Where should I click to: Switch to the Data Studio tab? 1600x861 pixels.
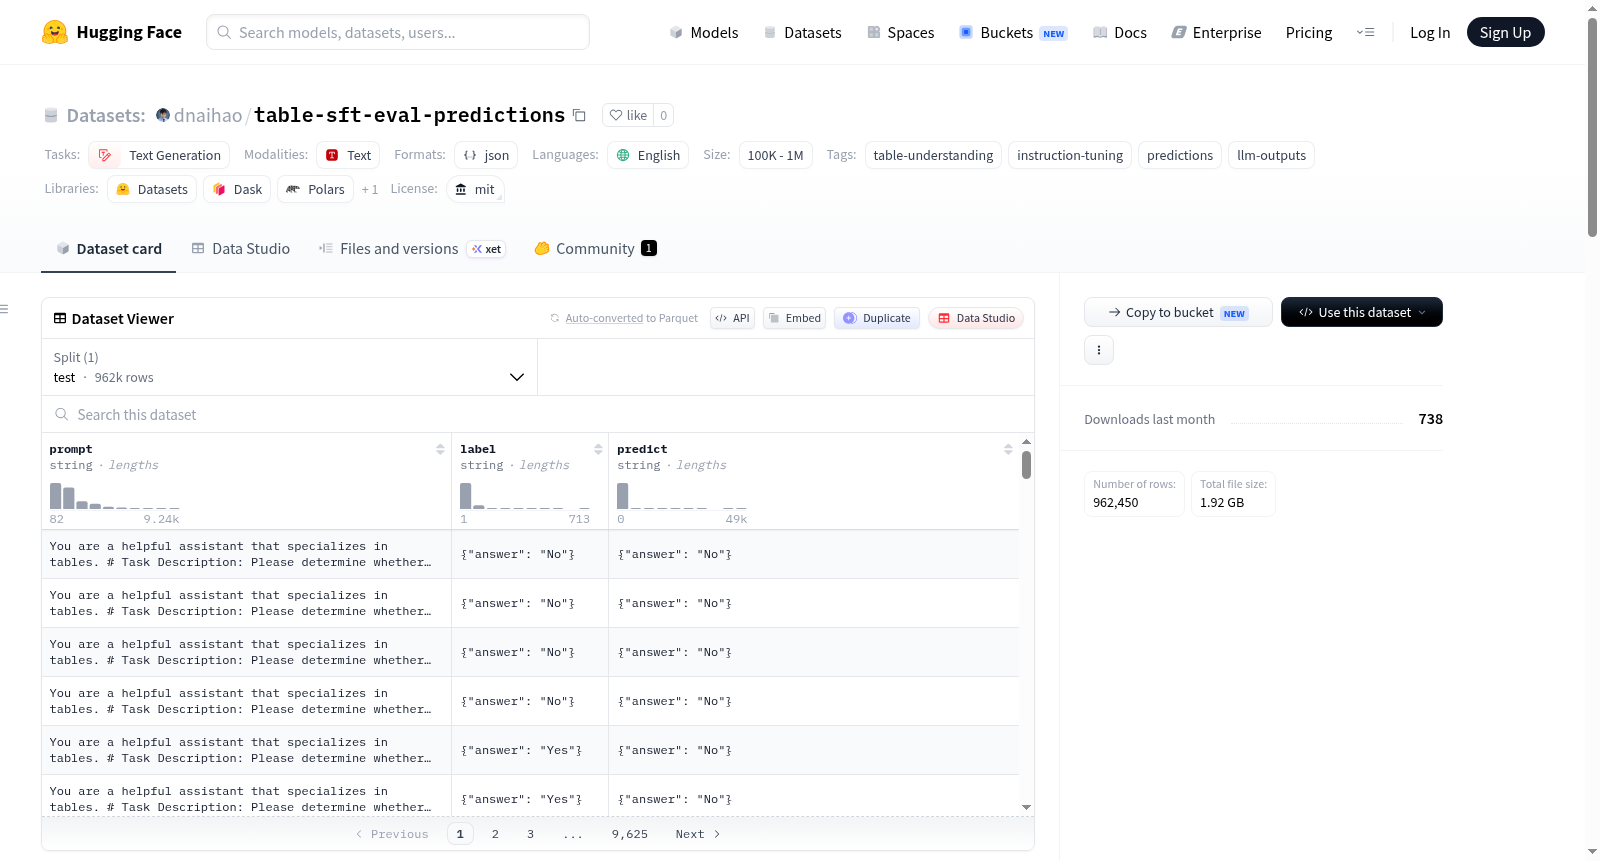click(241, 249)
